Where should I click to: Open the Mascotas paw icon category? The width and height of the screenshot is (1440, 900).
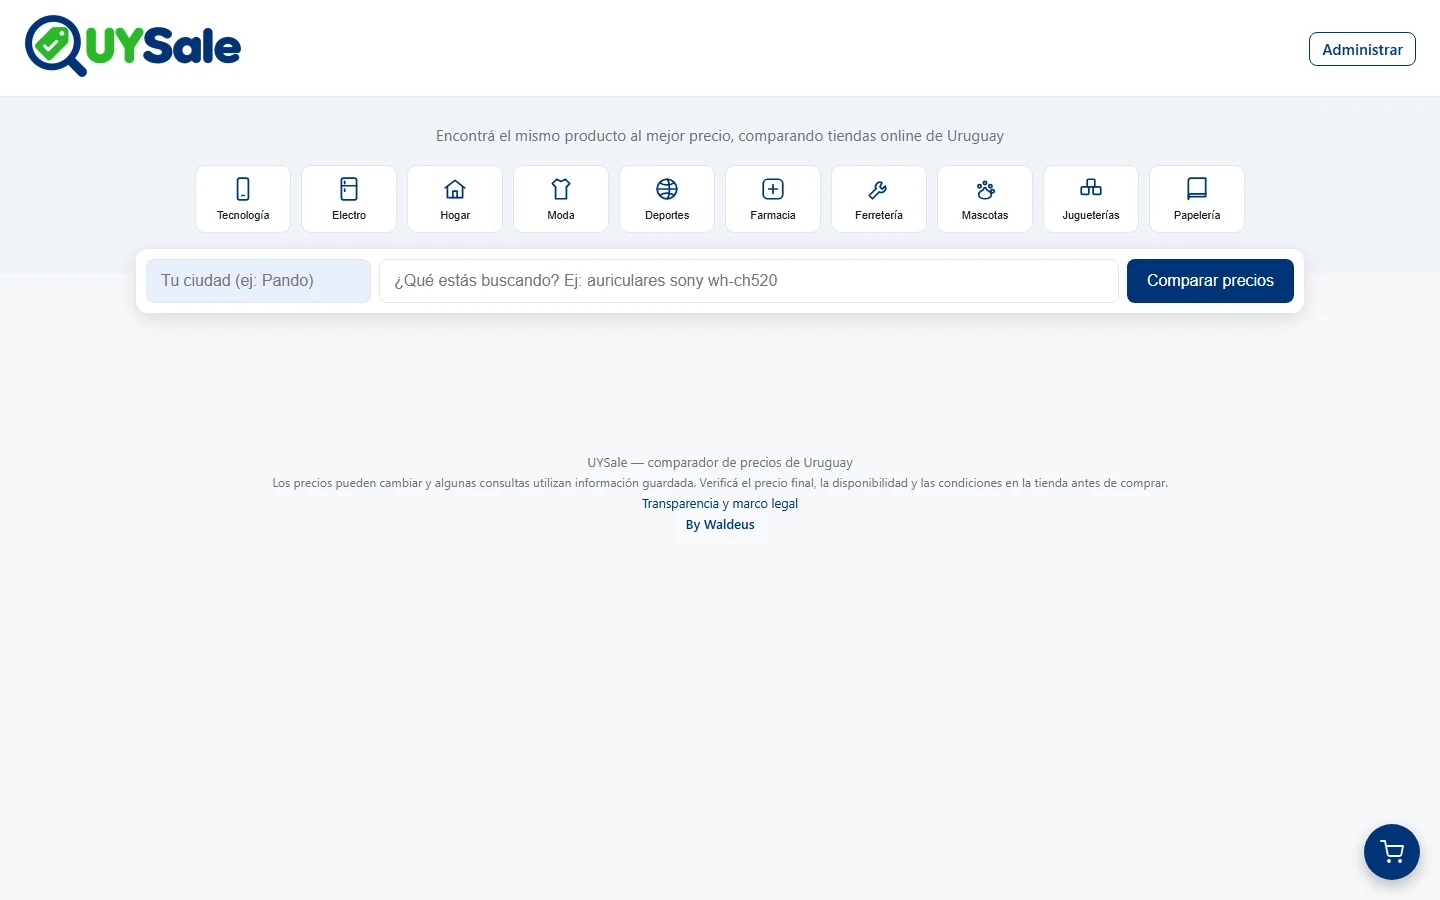coord(985,199)
